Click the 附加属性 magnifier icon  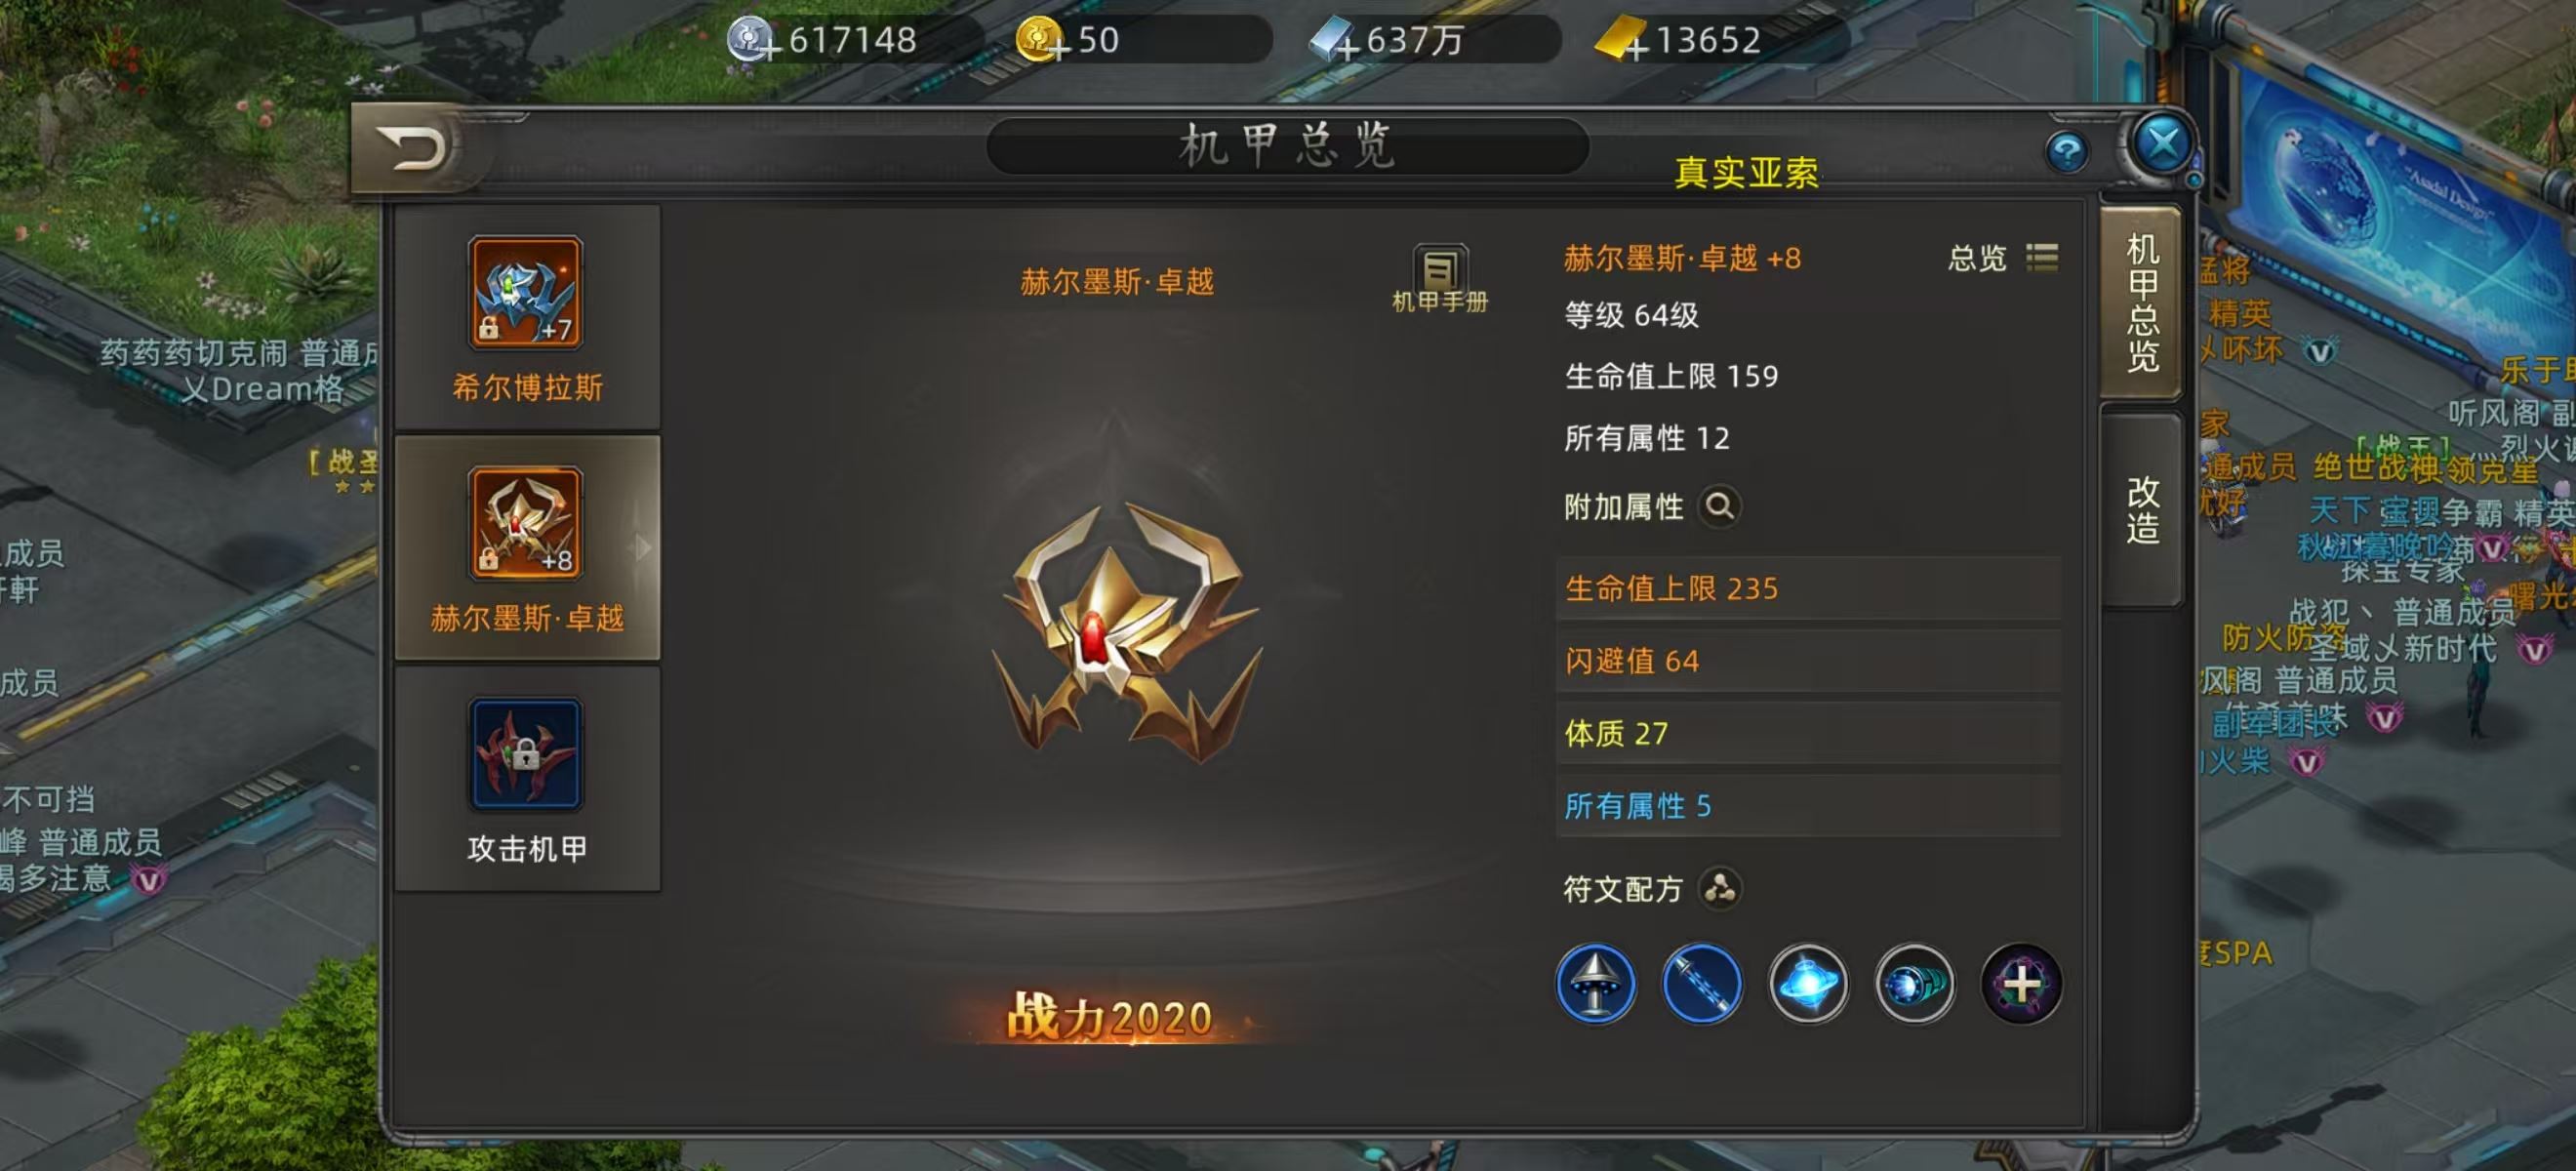point(1719,506)
